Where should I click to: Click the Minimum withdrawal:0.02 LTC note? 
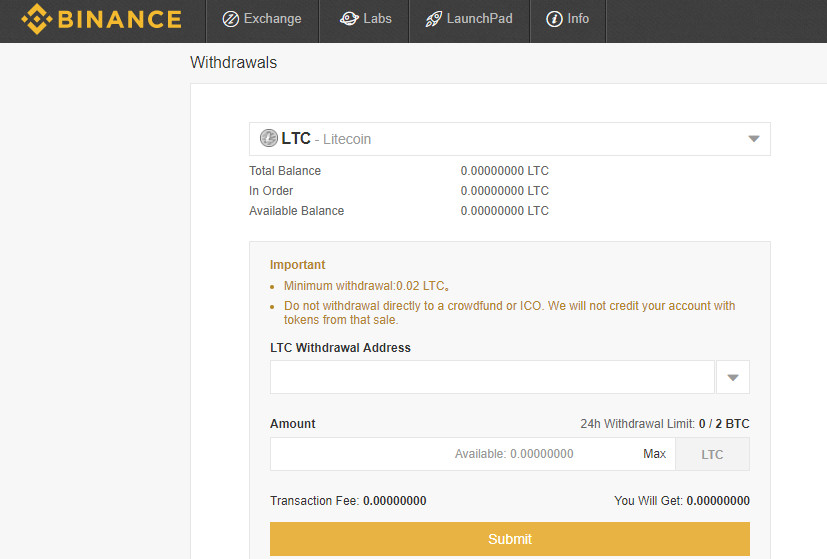[367, 286]
